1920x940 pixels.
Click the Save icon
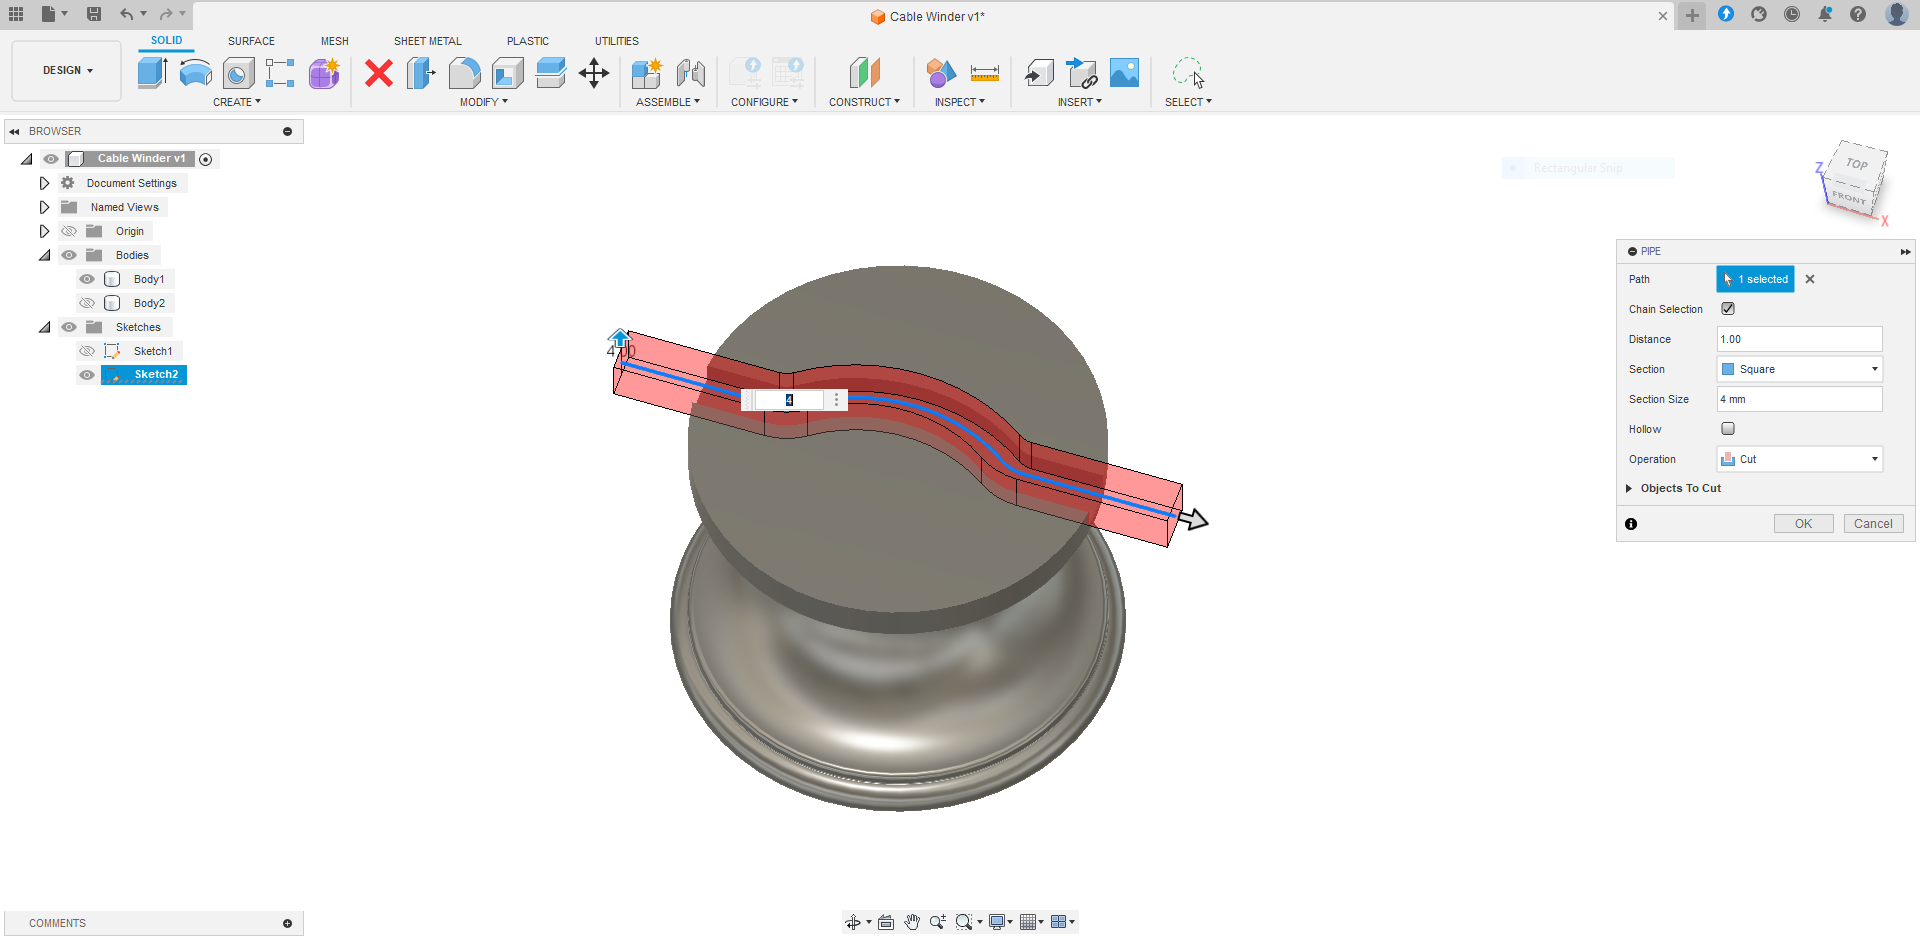[94, 14]
